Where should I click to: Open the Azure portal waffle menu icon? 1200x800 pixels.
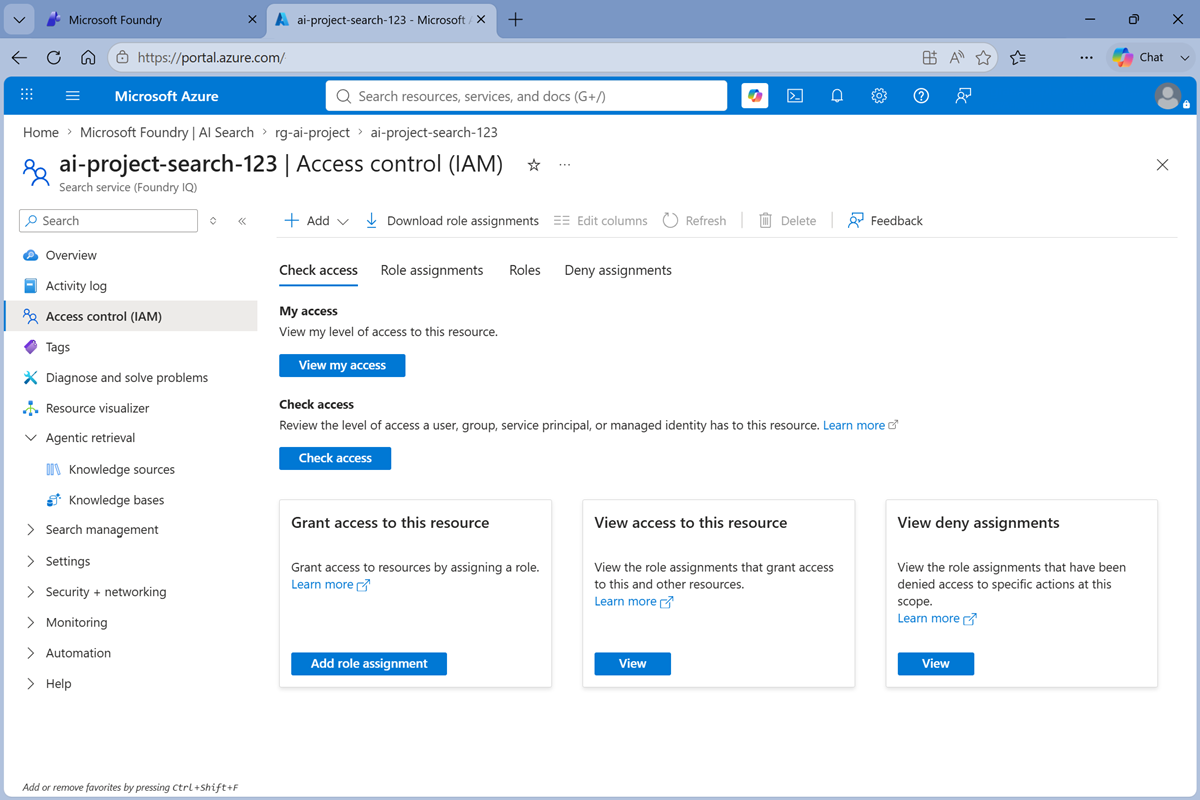tap(27, 95)
